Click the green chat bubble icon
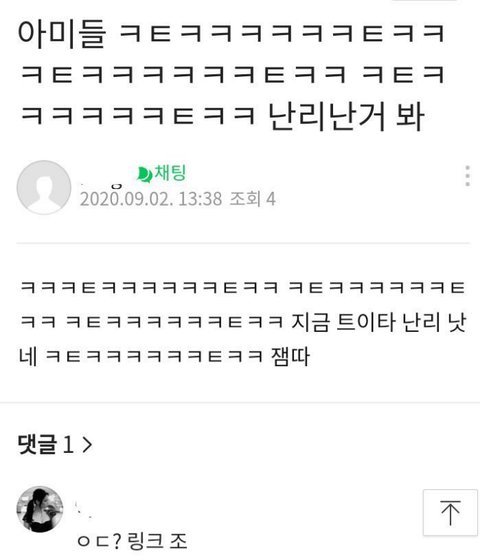 [145, 175]
